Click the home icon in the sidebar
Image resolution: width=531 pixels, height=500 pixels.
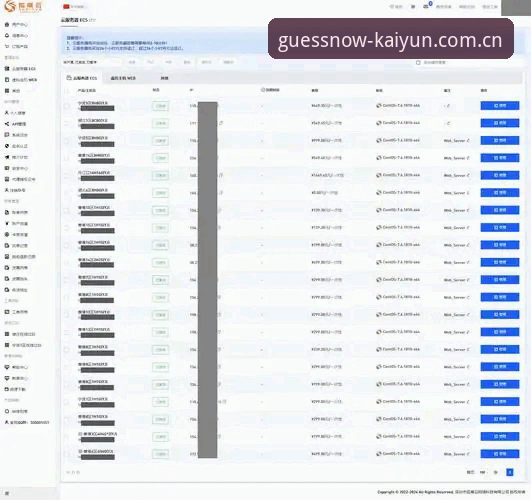7,24
